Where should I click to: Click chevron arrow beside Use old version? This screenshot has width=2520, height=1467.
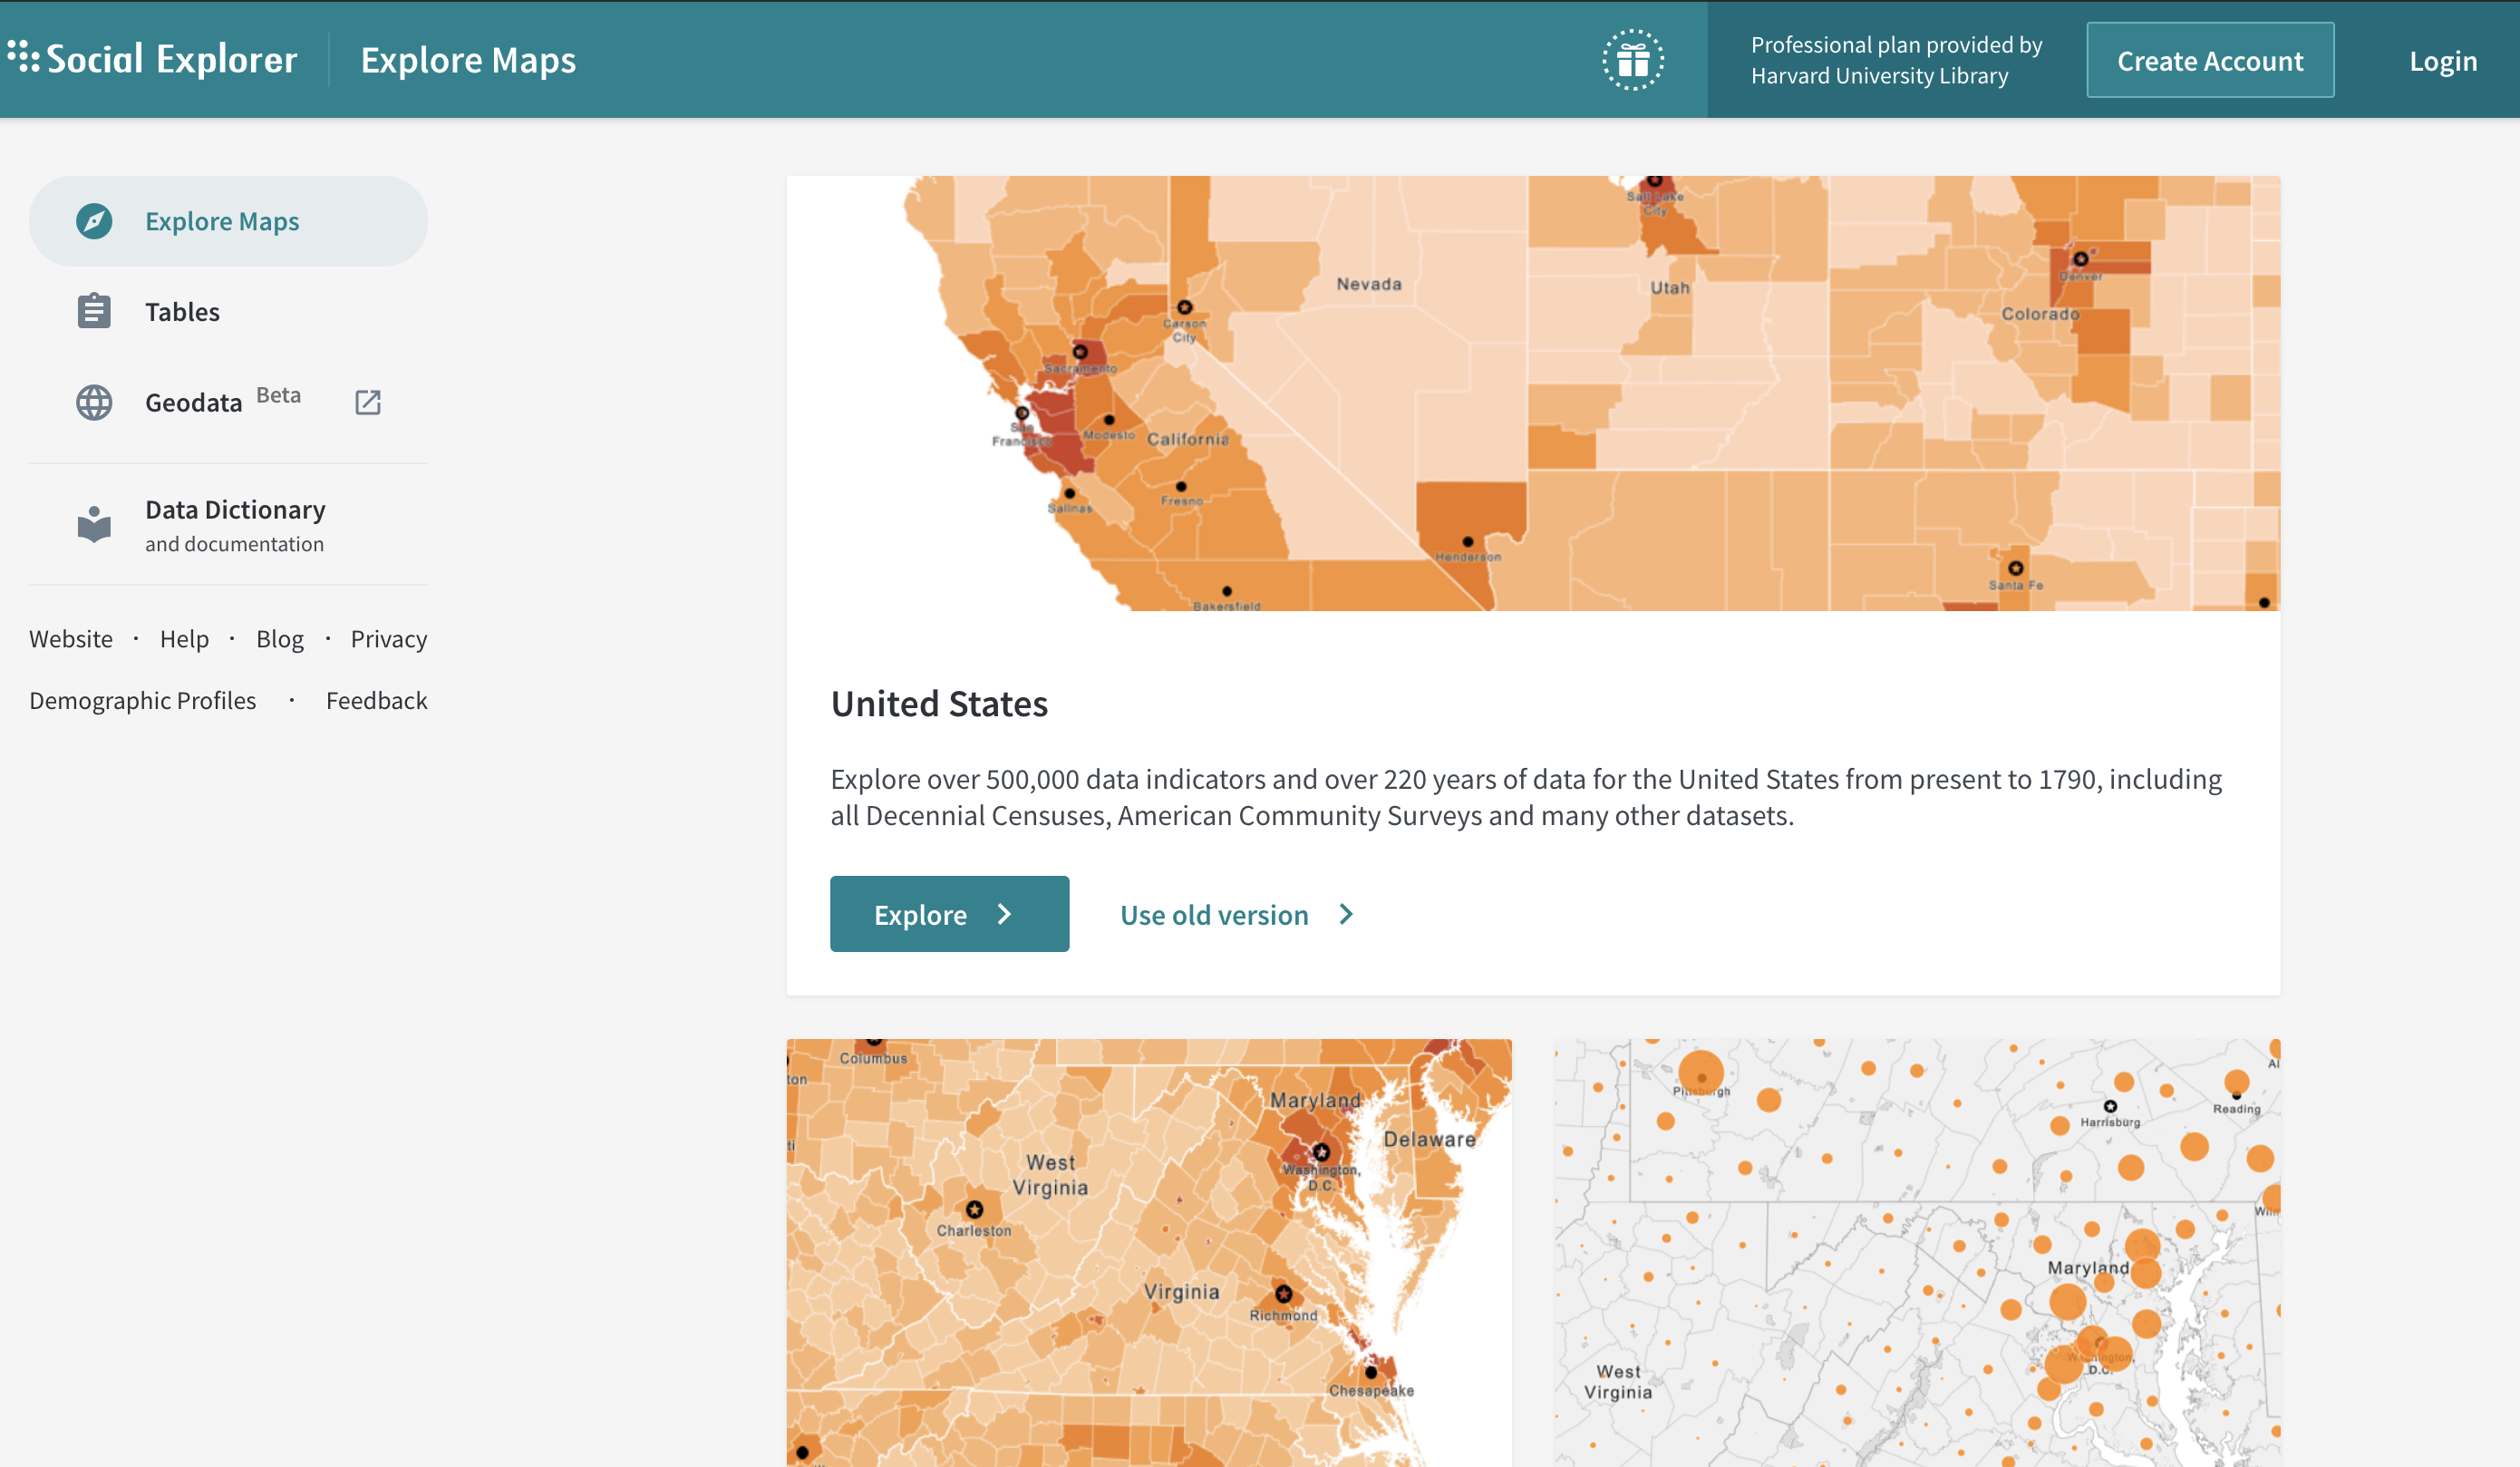[1346, 914]
